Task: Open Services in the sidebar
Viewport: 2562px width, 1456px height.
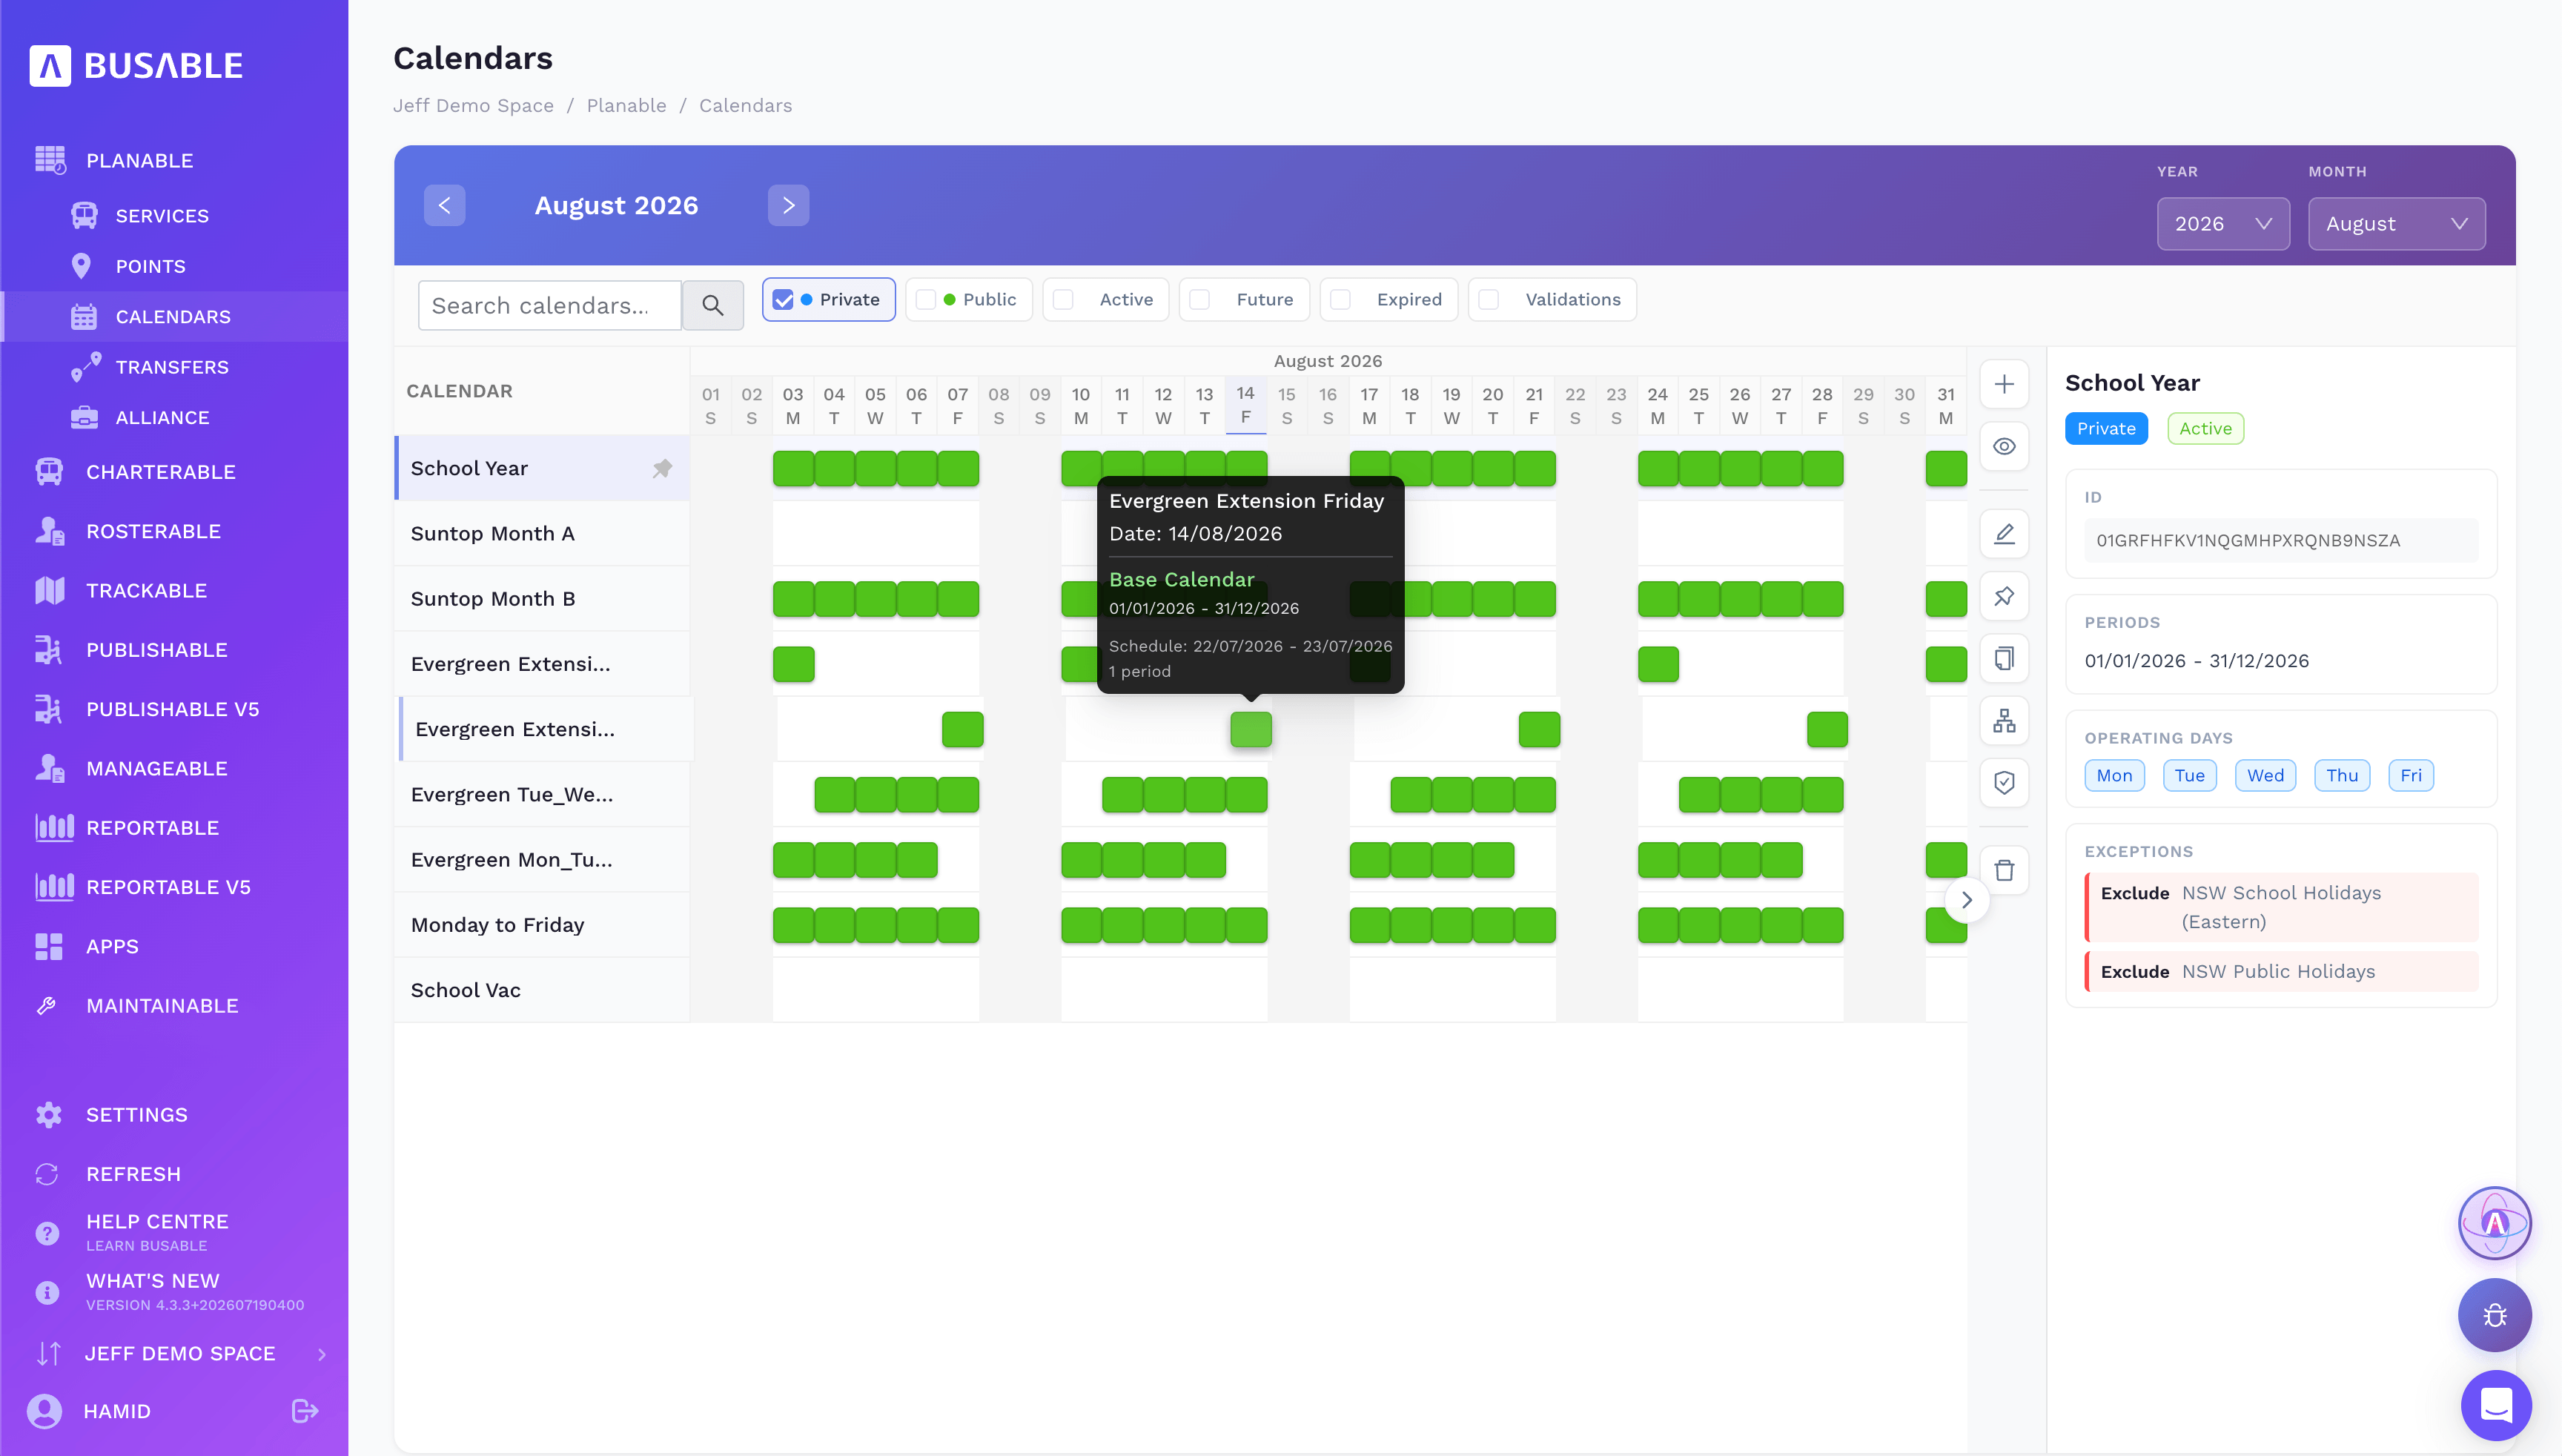Action: (x=162, y=216)
